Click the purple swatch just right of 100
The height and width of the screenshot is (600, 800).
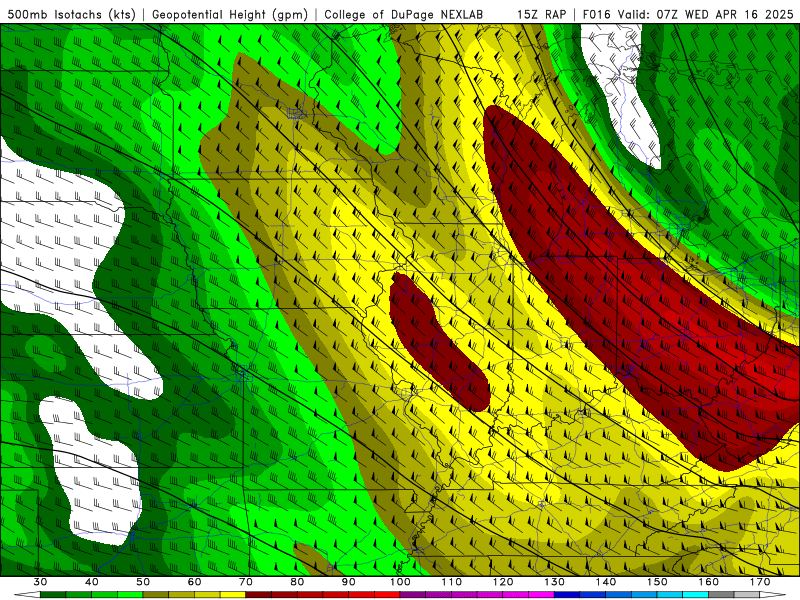(x=413, y=595)
